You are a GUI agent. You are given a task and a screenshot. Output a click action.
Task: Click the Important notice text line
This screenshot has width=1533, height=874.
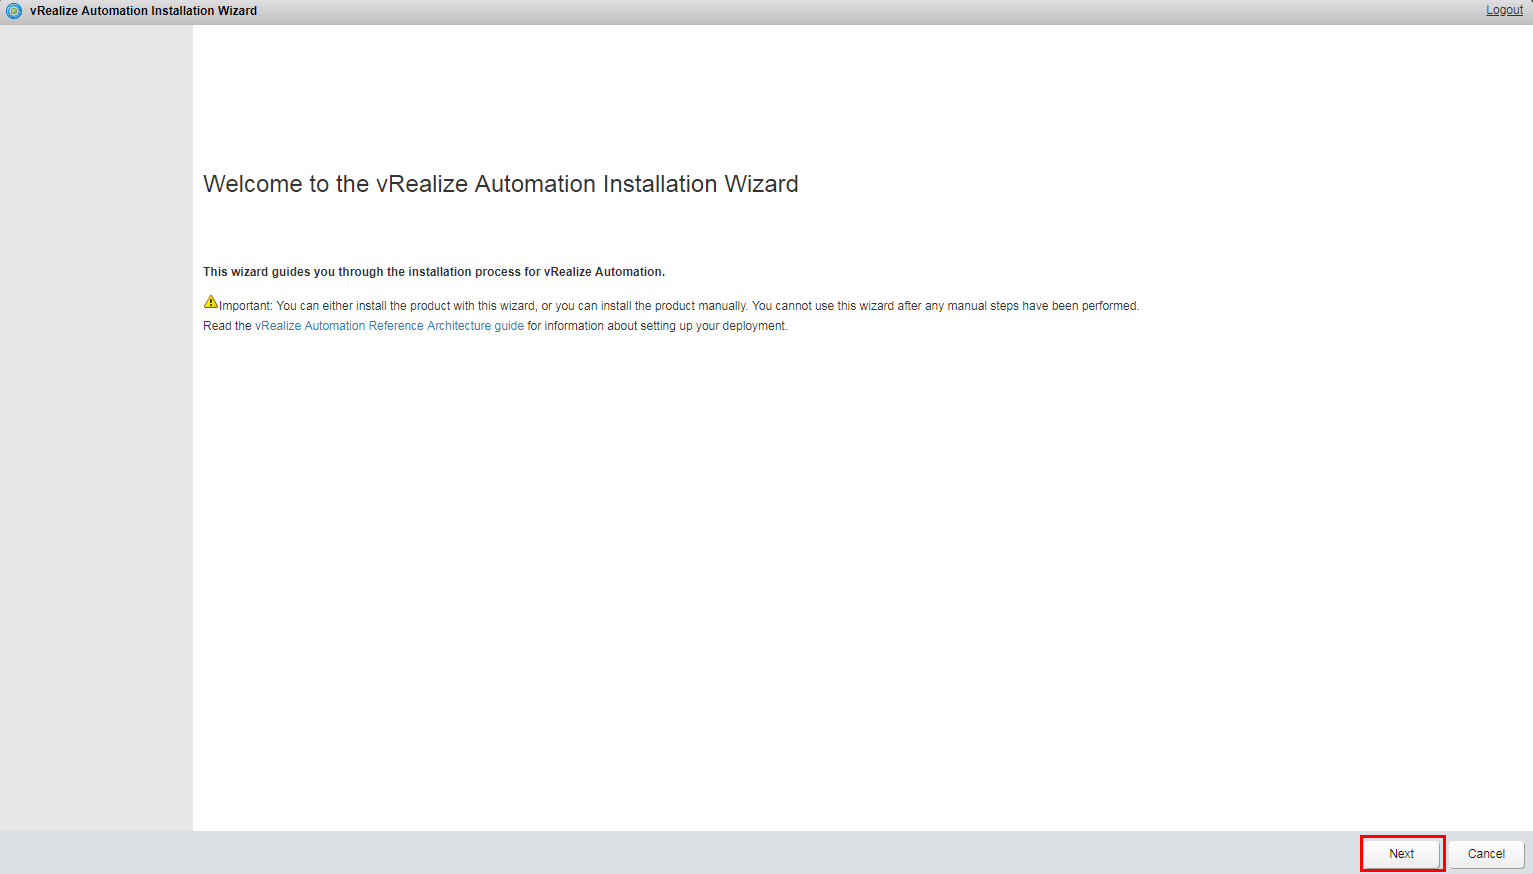[679, 306]
